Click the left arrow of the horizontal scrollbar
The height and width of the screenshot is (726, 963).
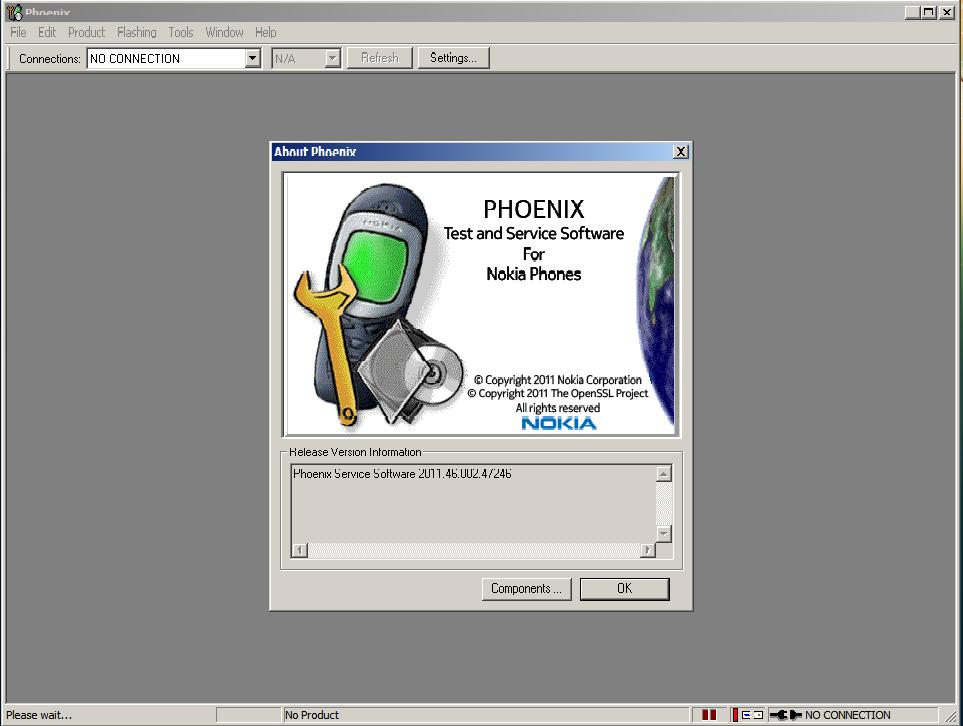click(299, 550)
